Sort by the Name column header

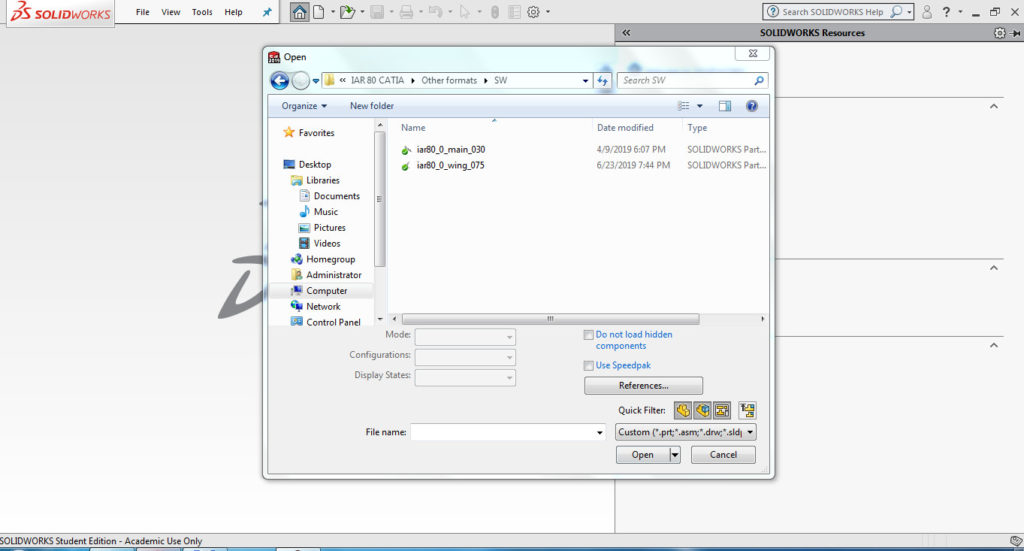(413, 128)
